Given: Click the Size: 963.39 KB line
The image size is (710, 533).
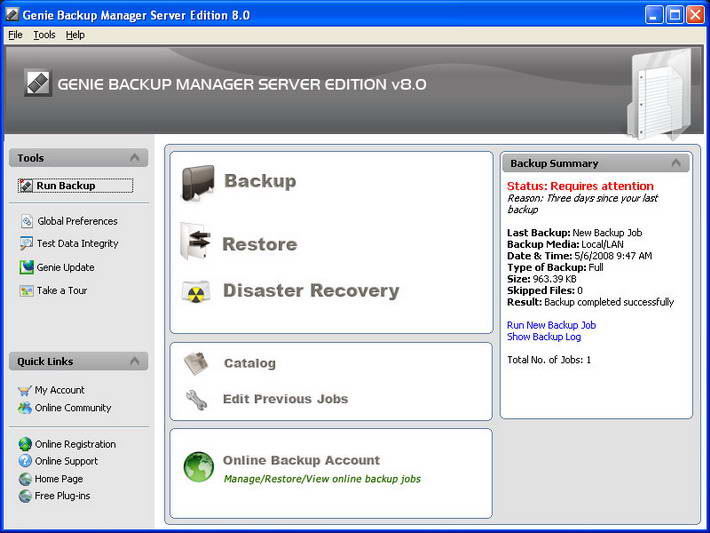Looking at the screenshot, I should (542, 279).
